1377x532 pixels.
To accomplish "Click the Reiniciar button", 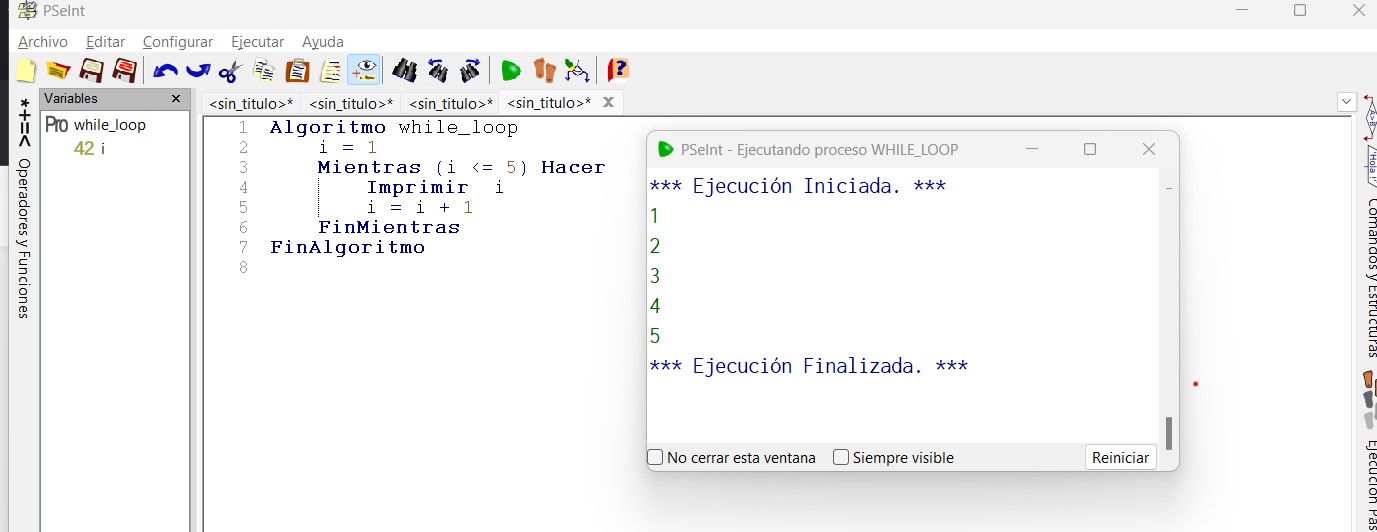I will (1120, 457).
